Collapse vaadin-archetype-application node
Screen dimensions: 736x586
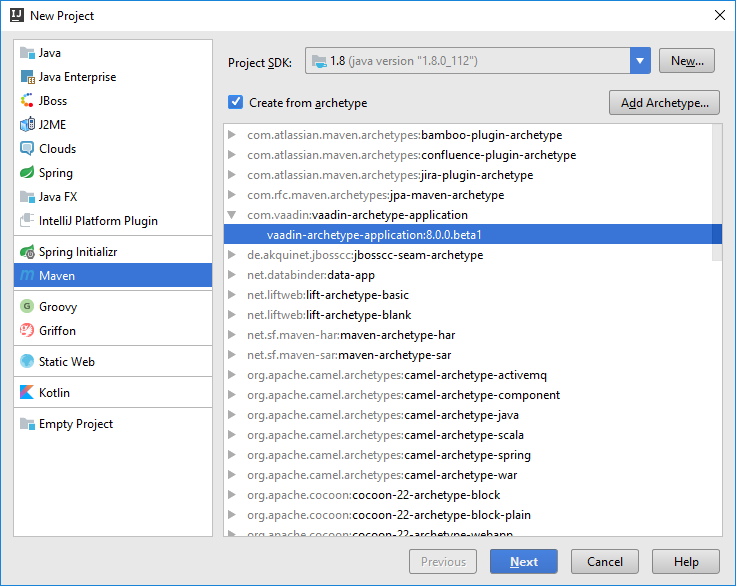tap(231, 215)
